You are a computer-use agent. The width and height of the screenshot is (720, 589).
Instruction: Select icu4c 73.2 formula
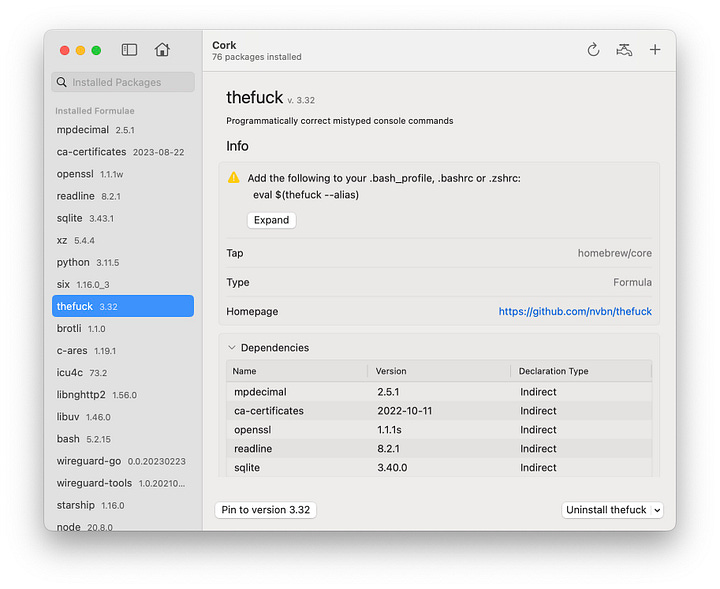click(123, 372)
